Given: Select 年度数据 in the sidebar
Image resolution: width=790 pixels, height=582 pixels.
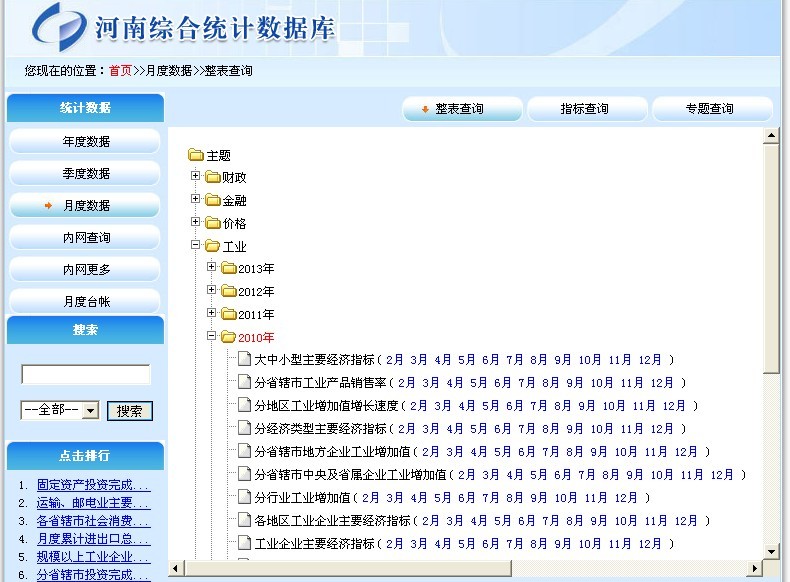Looking at the screenshot, I should 85,141.
